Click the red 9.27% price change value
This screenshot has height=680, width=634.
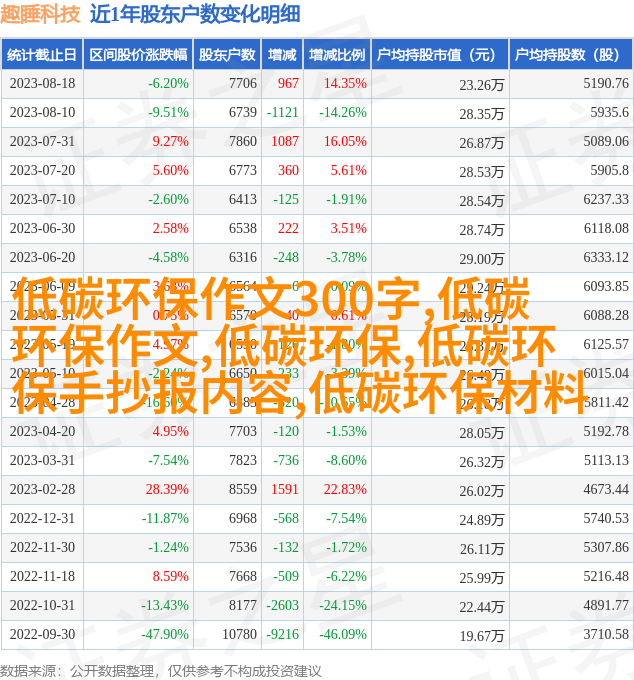pos(170,141)
